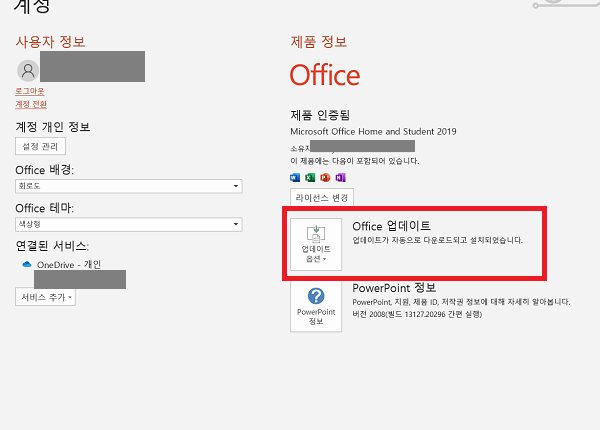Click the 계정 전환 link
The height and width of the screenshot is (430, 600).
click(x=31, y=104)
